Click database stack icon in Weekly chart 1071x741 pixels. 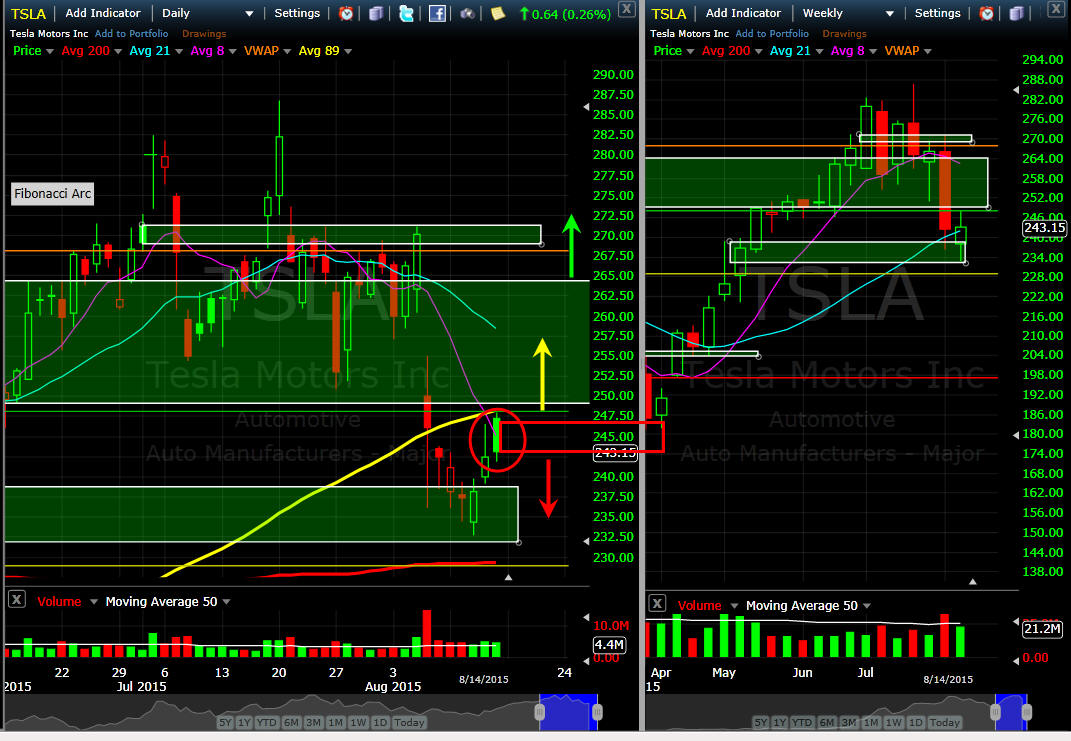coord(1016,13)
